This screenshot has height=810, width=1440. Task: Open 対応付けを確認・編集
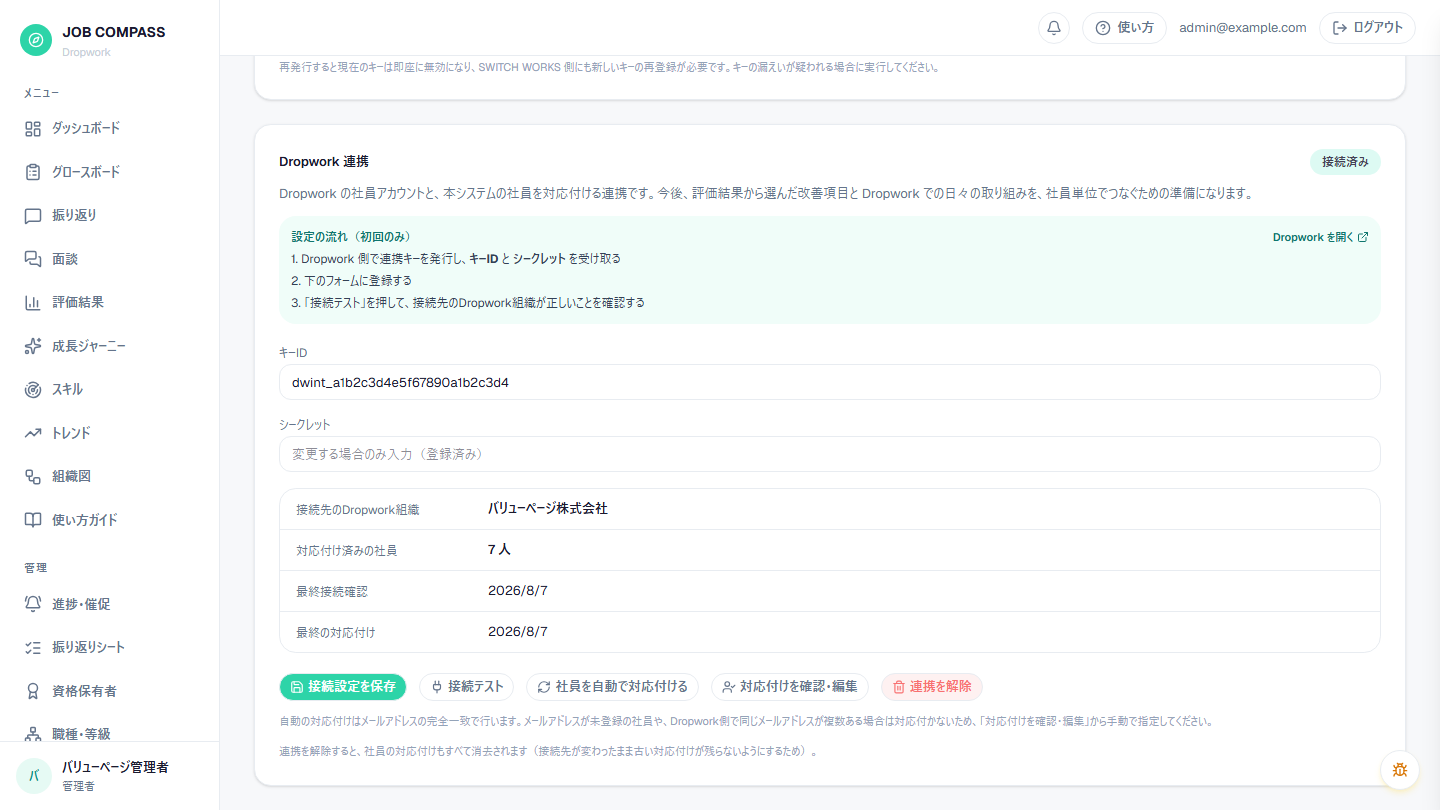coord(789,687)
